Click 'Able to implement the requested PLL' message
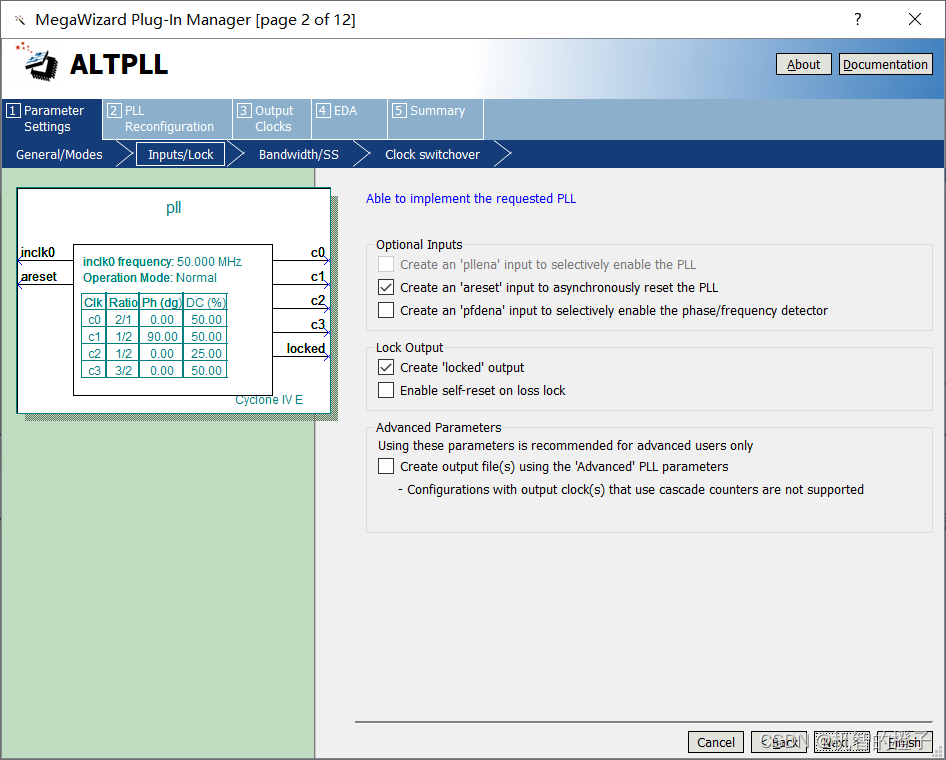This screenshot has width=946, height=760. pos(471,198)
